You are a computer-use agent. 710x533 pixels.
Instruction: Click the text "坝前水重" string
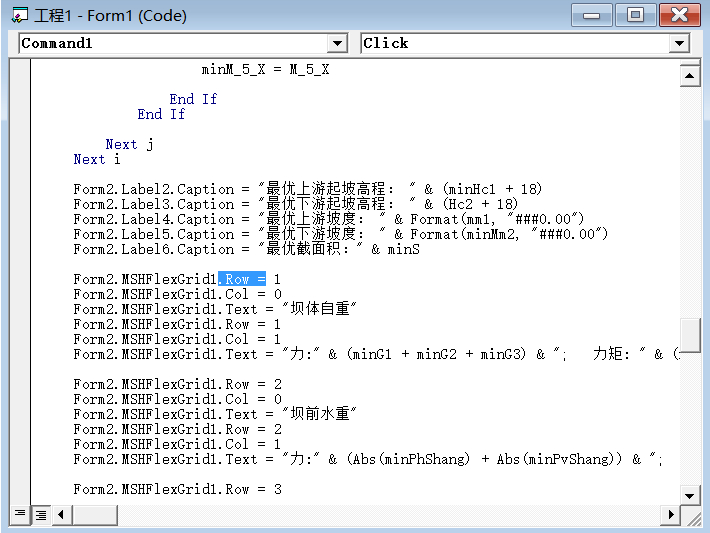pyautogui.click(x=319, y=414)
